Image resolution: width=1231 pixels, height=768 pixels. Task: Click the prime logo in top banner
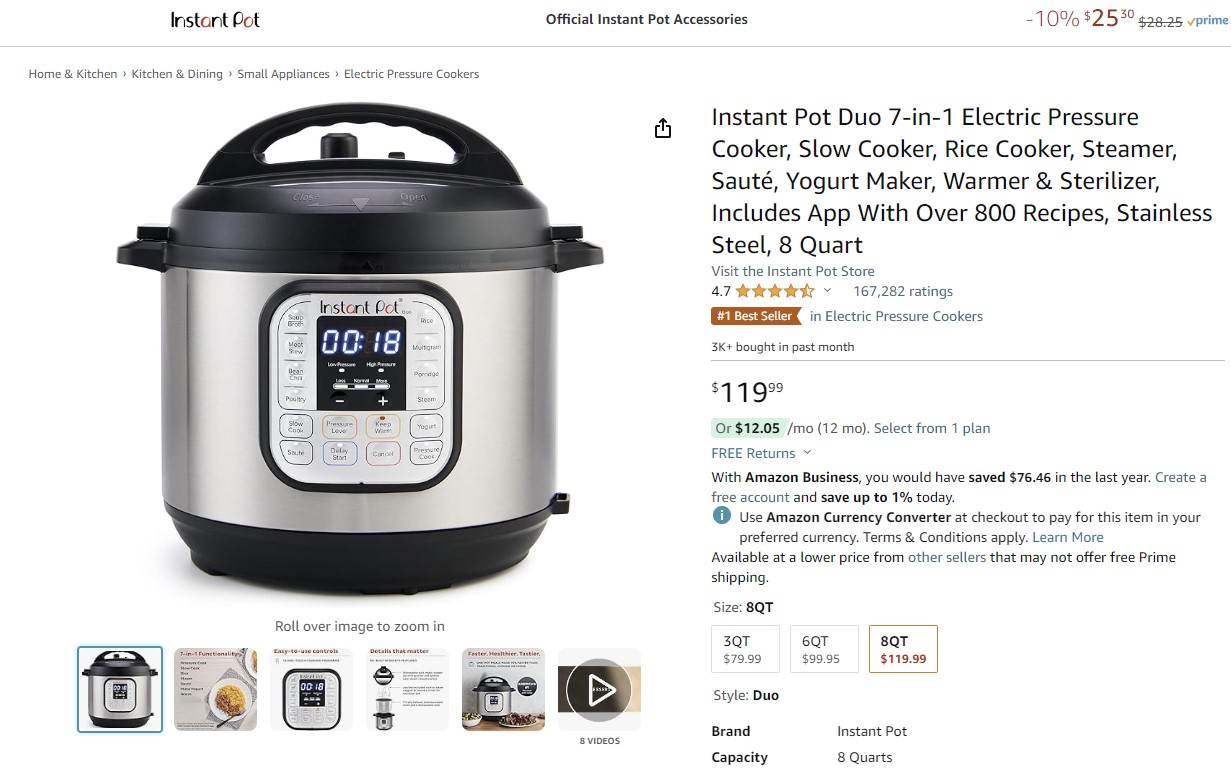[1206, 21]
